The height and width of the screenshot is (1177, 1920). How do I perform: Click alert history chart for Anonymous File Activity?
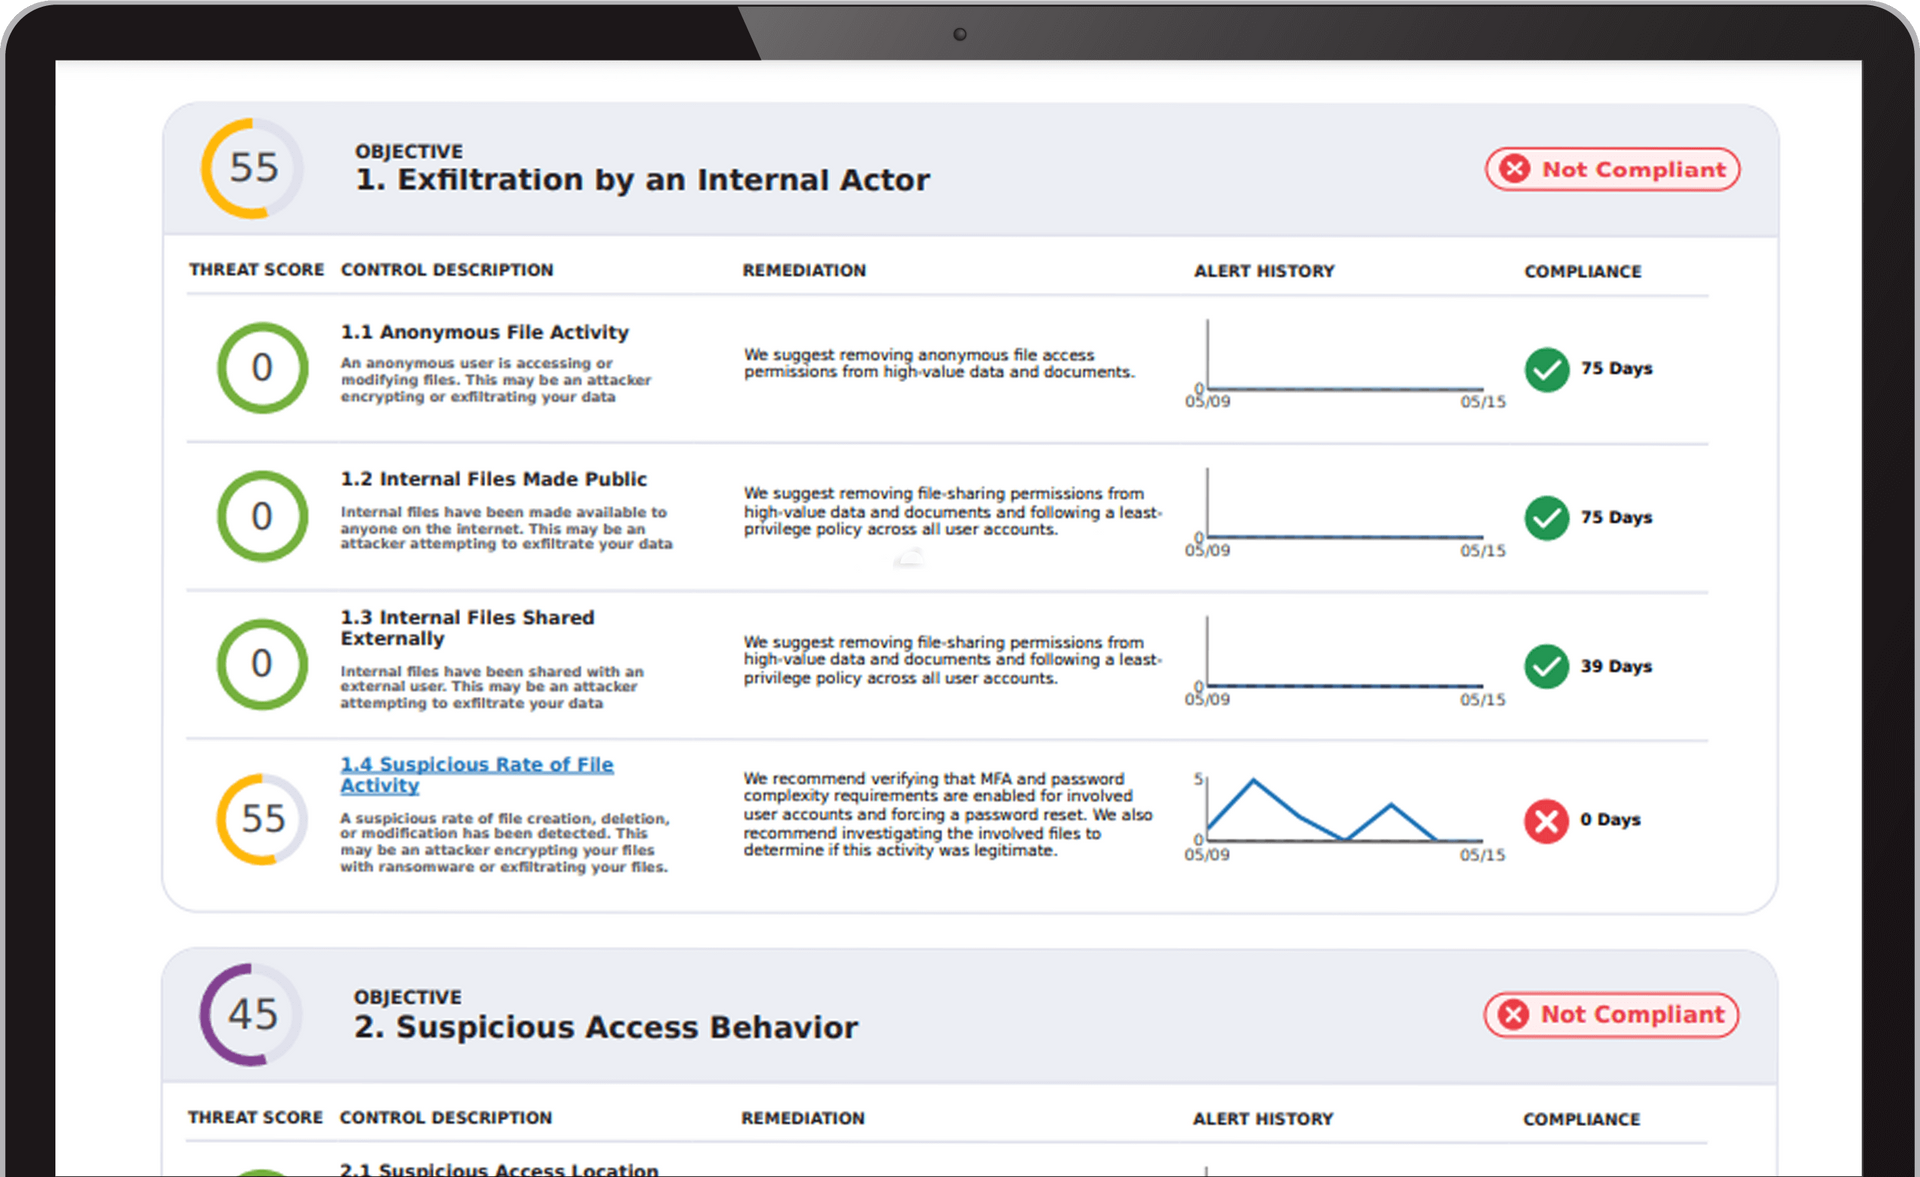pos(1345,364)
